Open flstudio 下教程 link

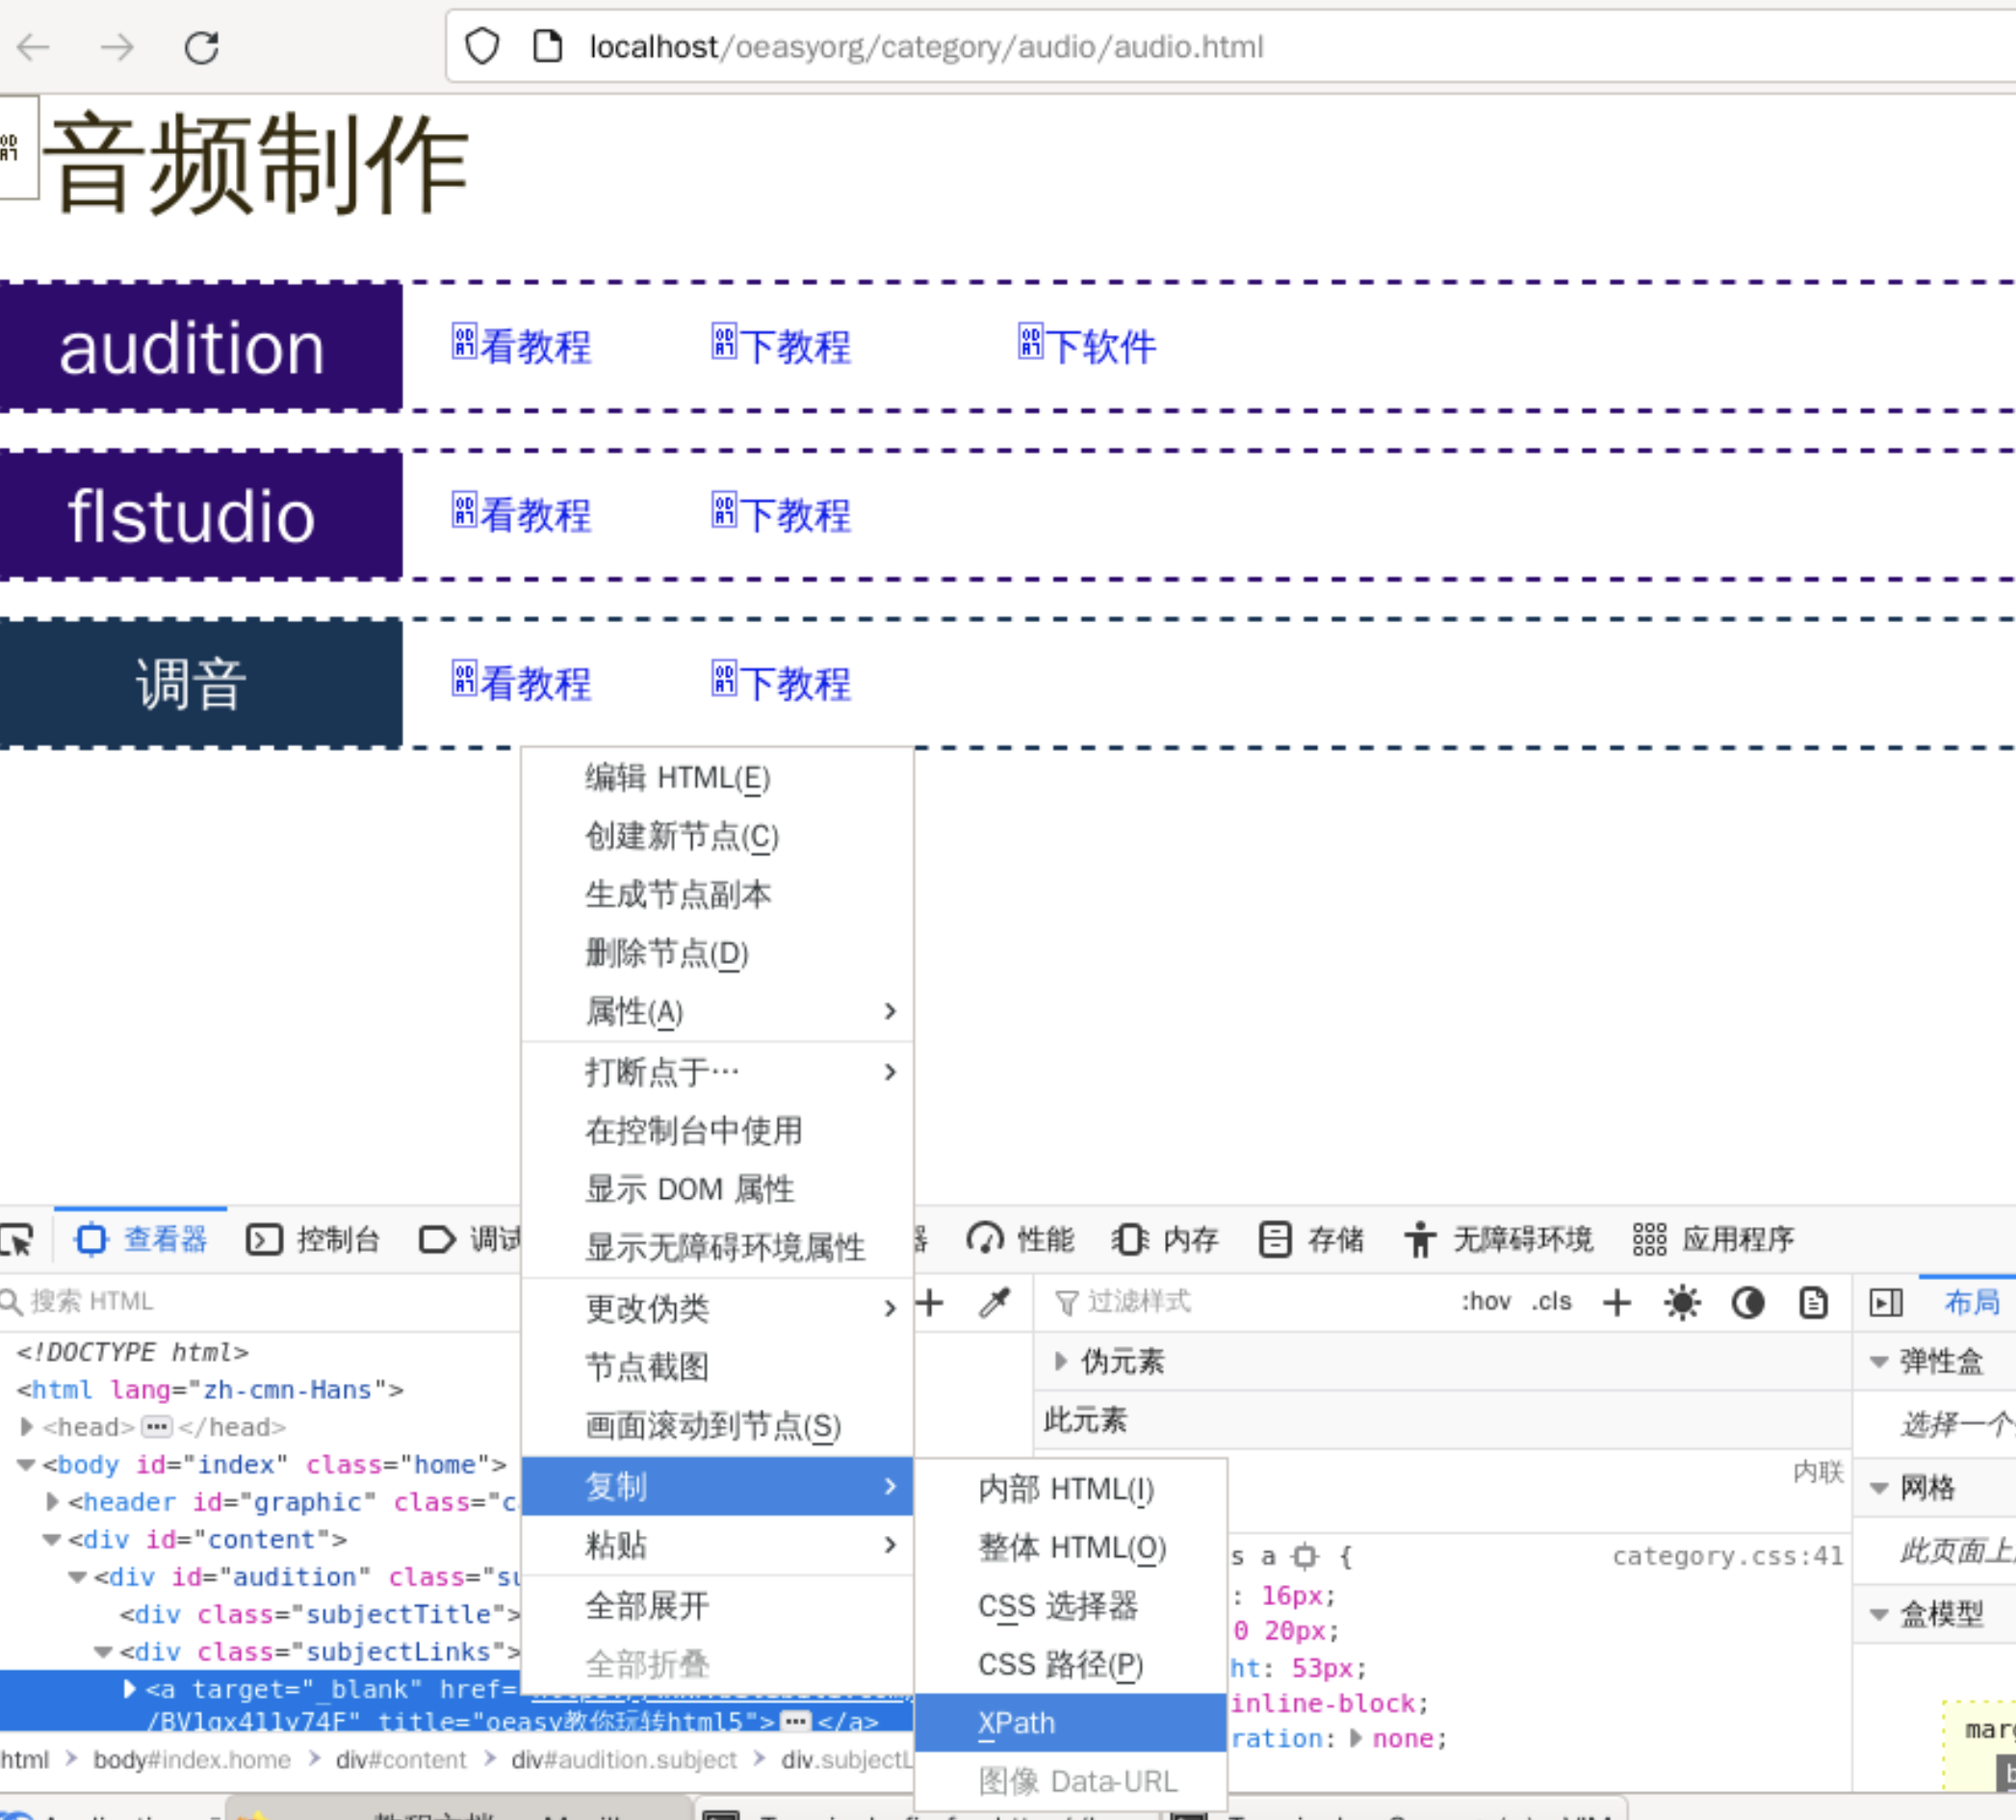coord(782,515)
